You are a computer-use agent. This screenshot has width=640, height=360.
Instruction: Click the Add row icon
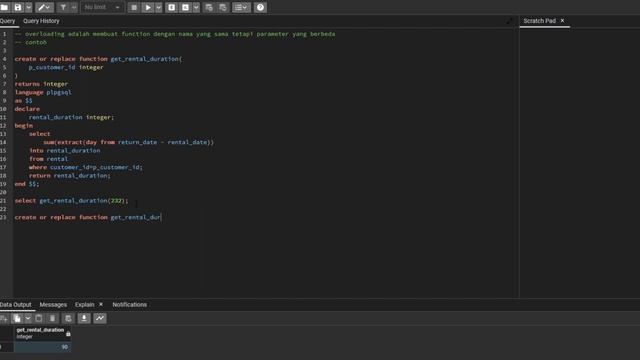click(4, 318)
